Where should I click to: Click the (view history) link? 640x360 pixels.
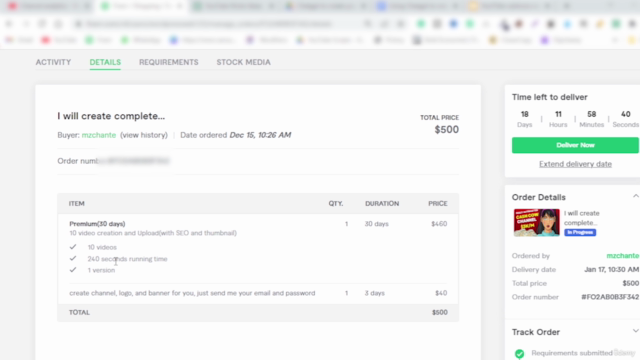coord(144,135)
